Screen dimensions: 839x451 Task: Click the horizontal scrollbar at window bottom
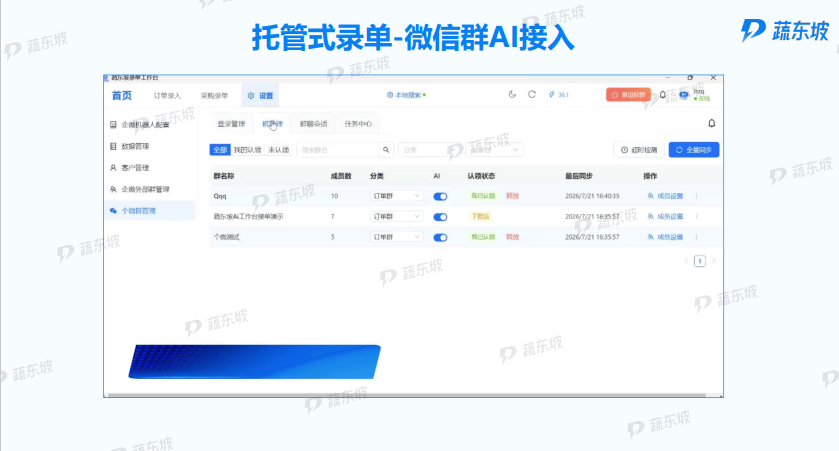click(407, 395)
